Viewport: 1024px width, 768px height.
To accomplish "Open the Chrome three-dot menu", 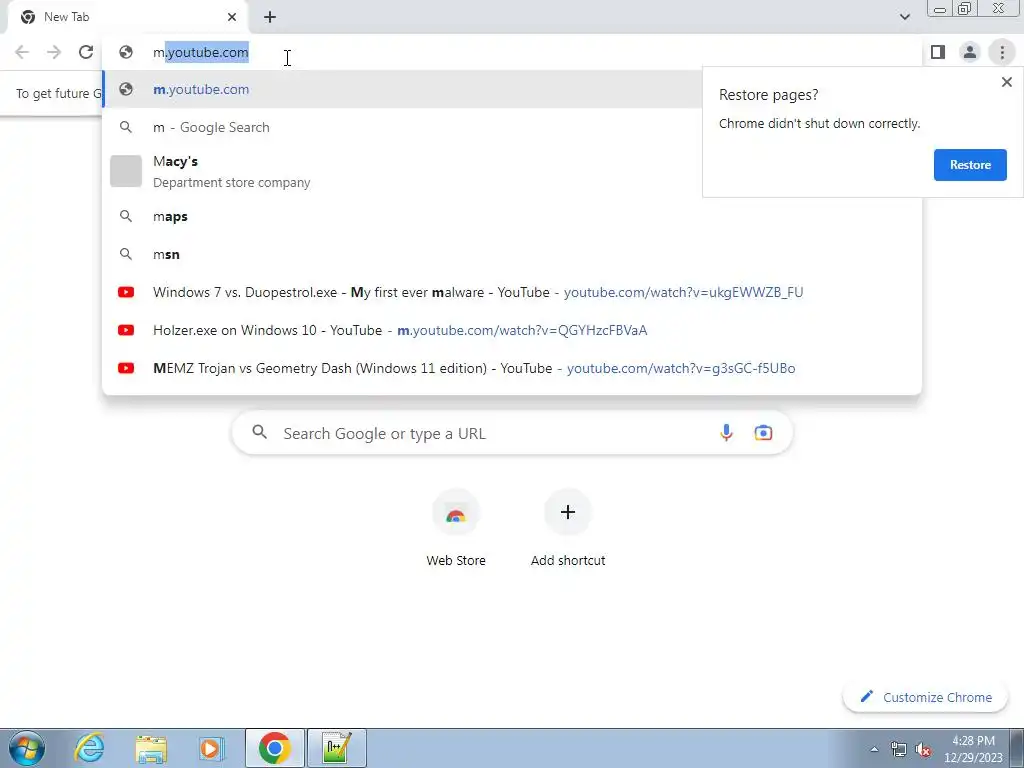I will (x=1002, y=52).
